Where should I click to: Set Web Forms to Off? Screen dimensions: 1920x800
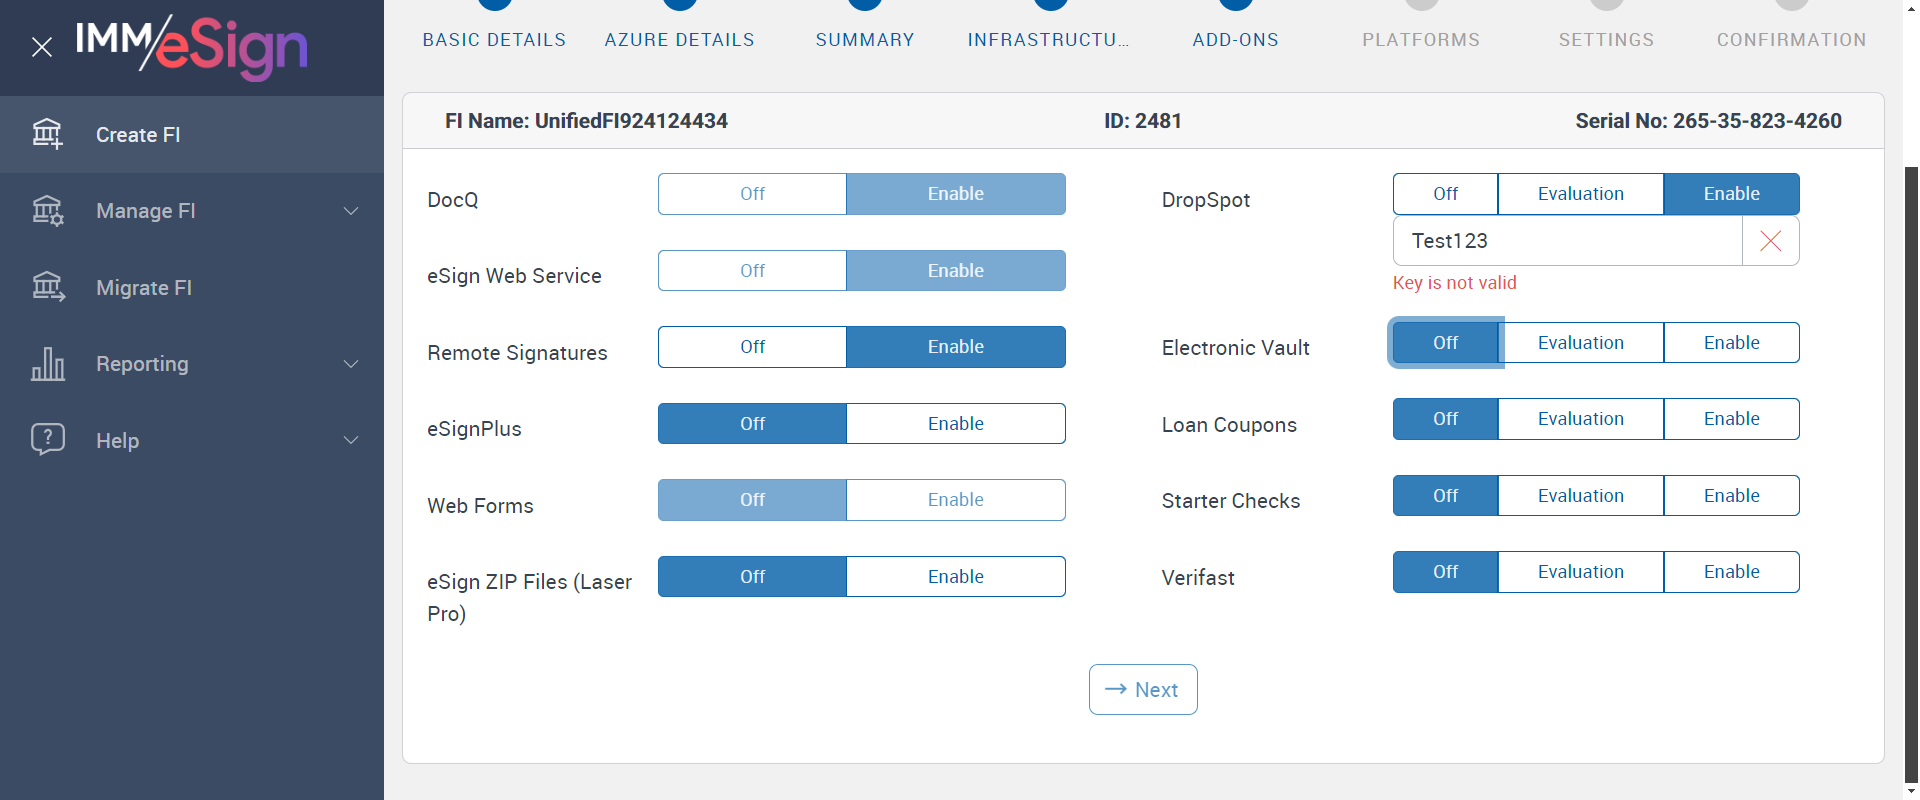(x=752, y=500)
